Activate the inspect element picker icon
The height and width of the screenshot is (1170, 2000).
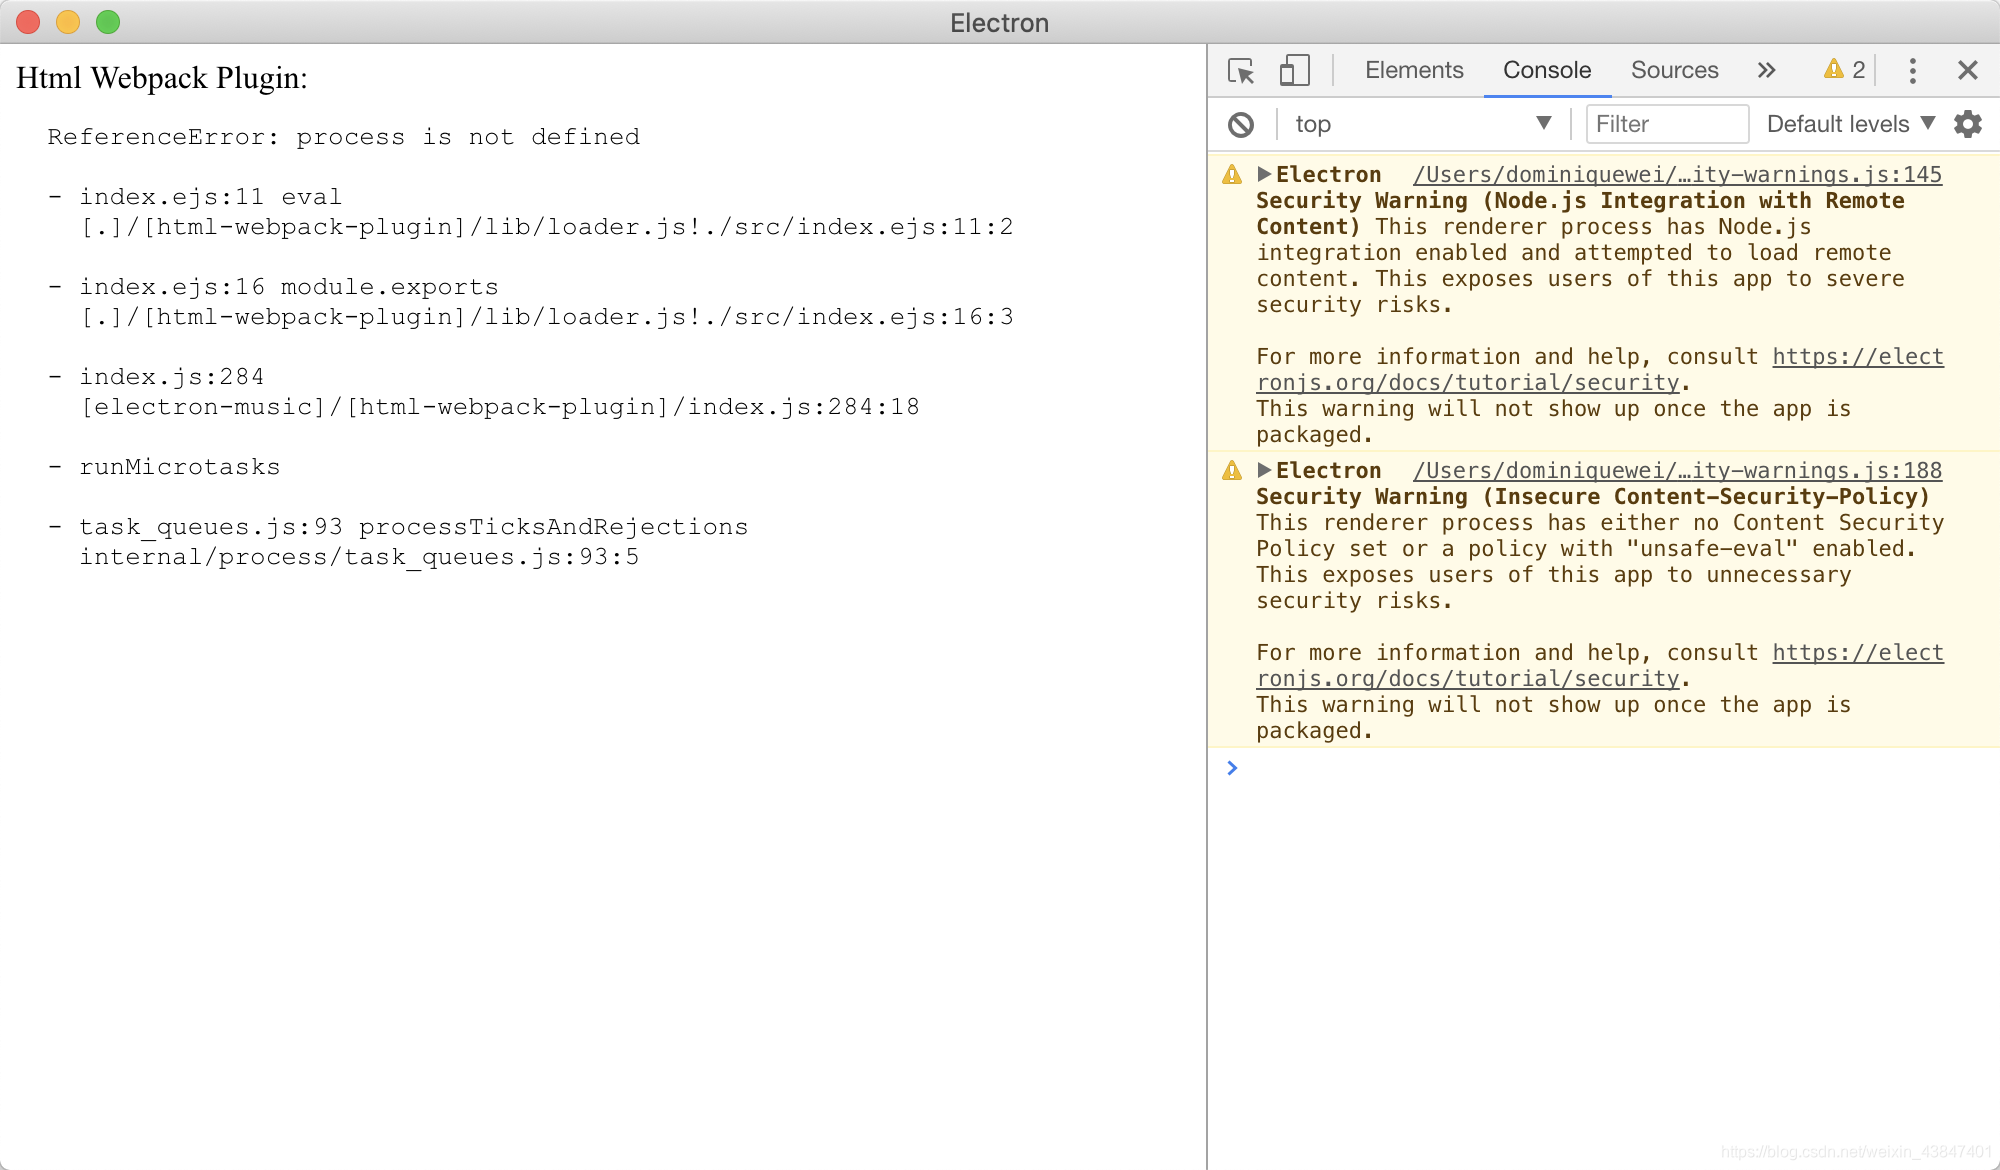[x=1241, y=71]
